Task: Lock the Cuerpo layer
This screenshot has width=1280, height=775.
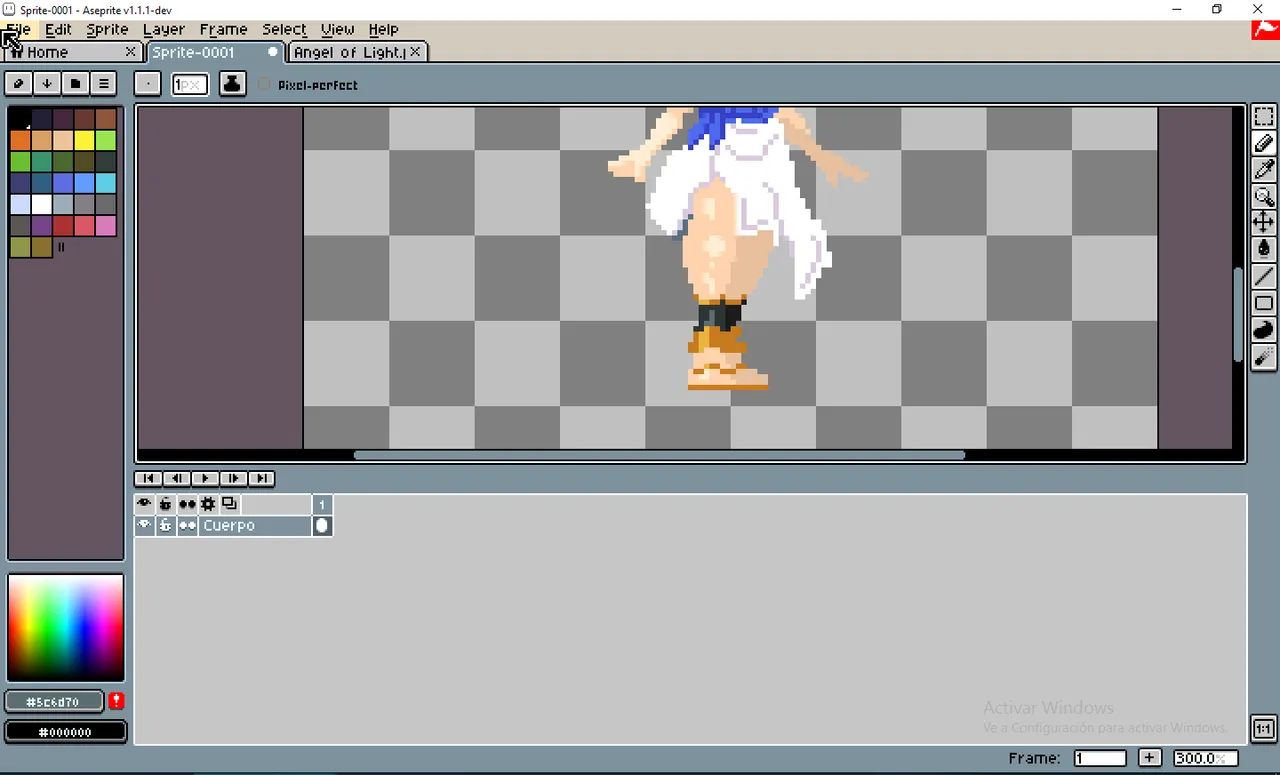Action: click(165, 525)
